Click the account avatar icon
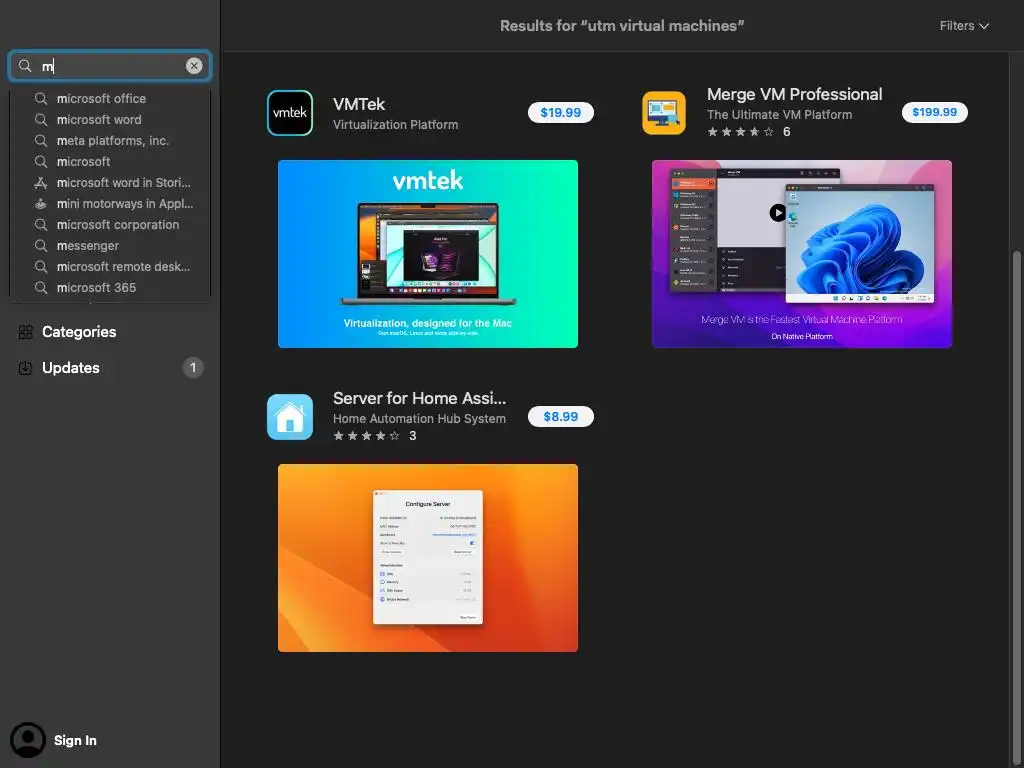 click(27, 740)
